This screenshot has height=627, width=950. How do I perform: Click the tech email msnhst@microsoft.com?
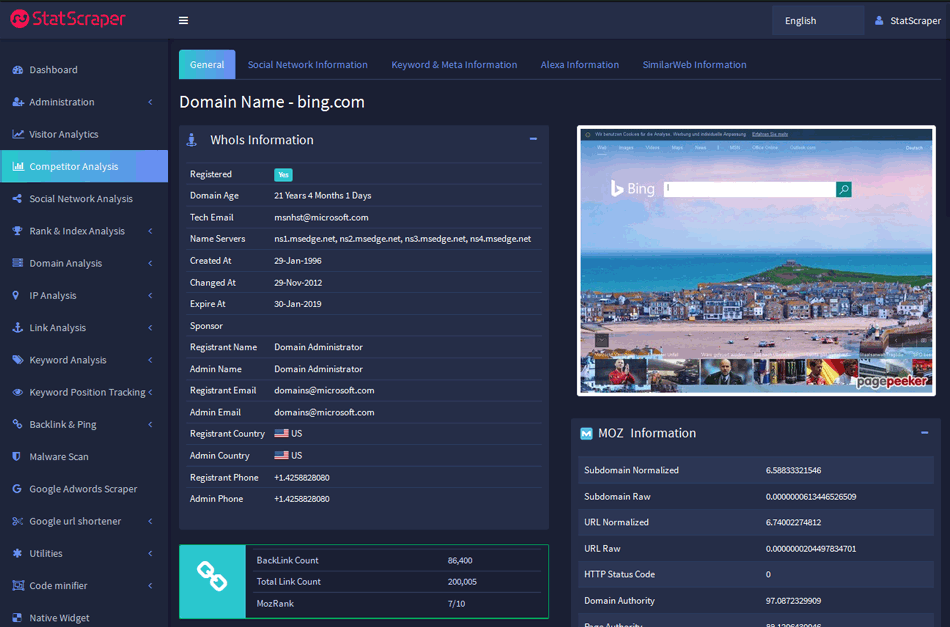321,217
